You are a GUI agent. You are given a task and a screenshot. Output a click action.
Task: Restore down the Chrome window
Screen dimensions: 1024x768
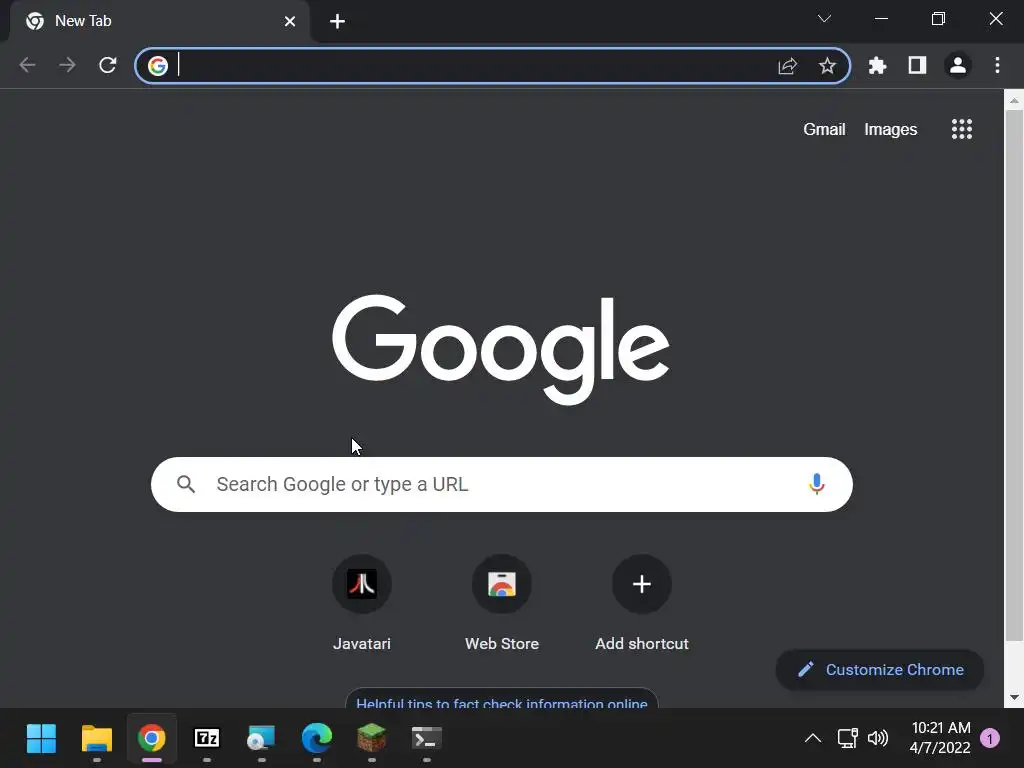tap(938, 19)
